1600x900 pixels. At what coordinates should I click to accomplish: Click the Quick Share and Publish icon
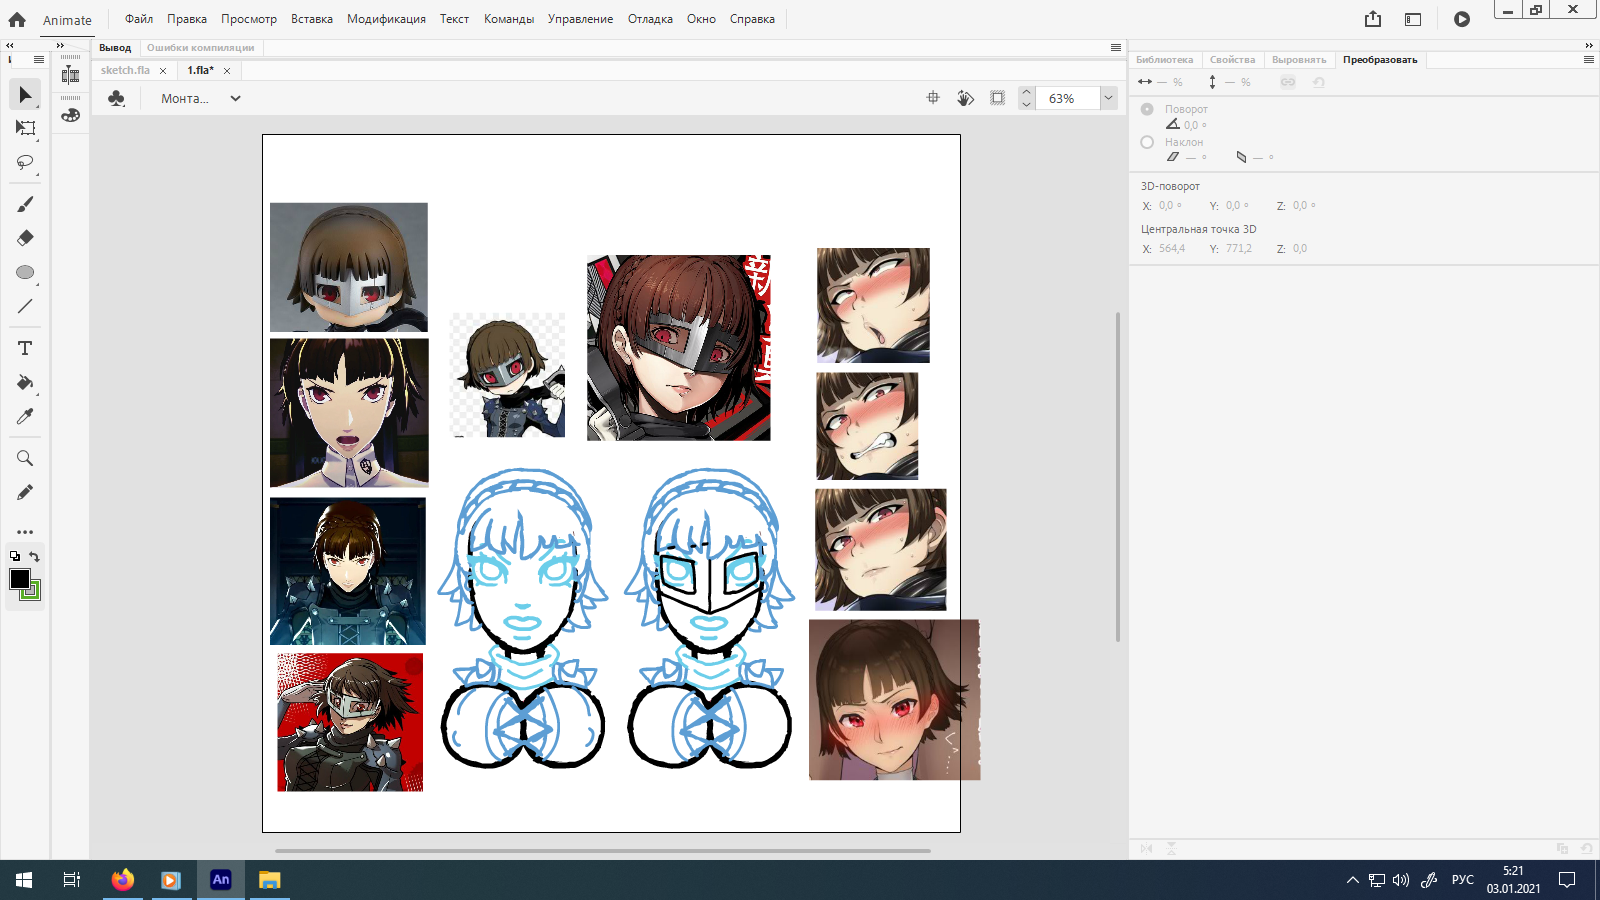(1373, 19)
